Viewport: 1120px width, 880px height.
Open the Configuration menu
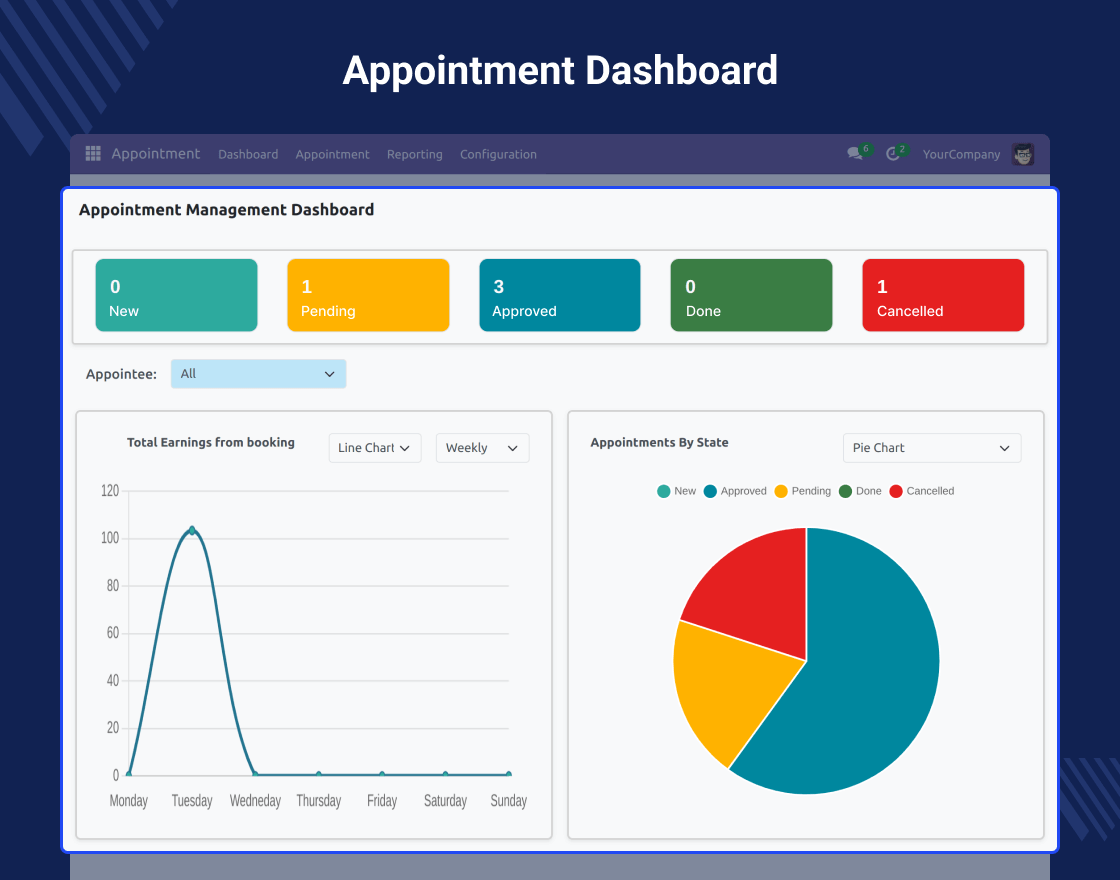click(x=498, y=155)
